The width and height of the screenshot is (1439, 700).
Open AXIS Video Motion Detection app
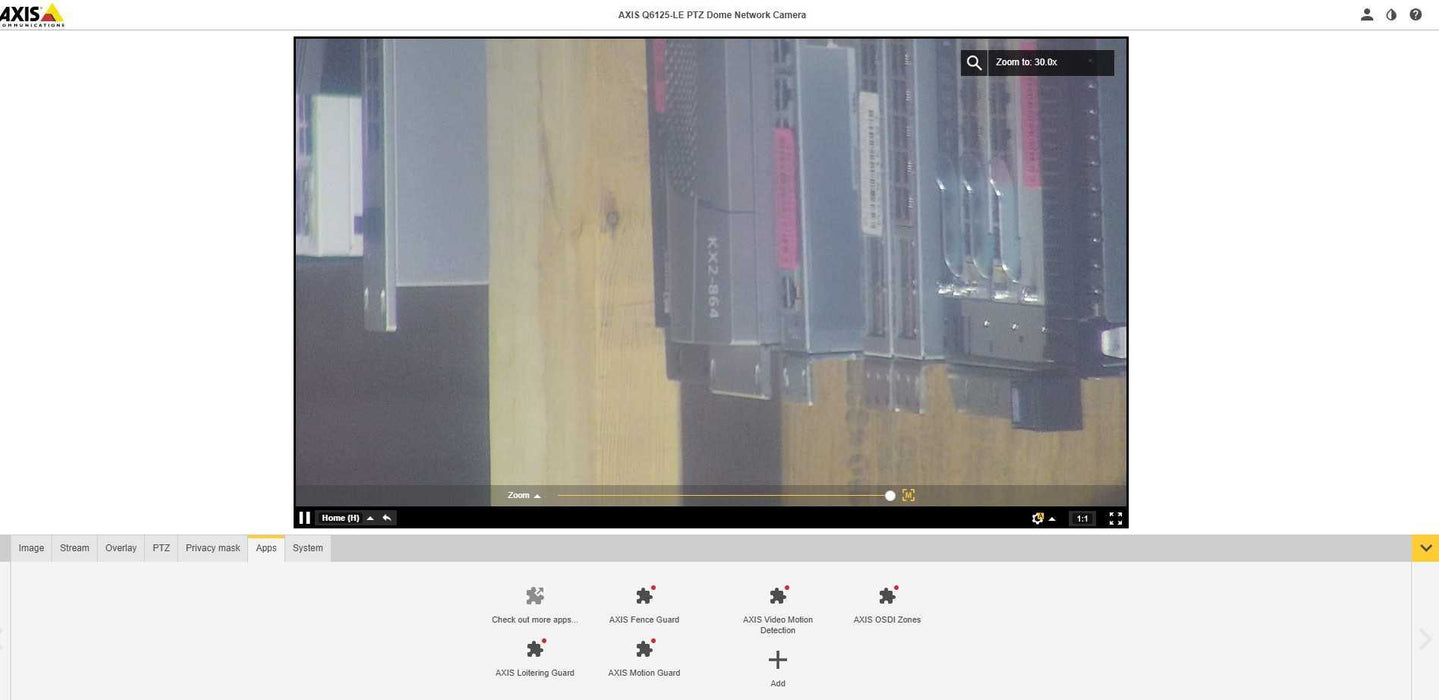pos(777,597)
